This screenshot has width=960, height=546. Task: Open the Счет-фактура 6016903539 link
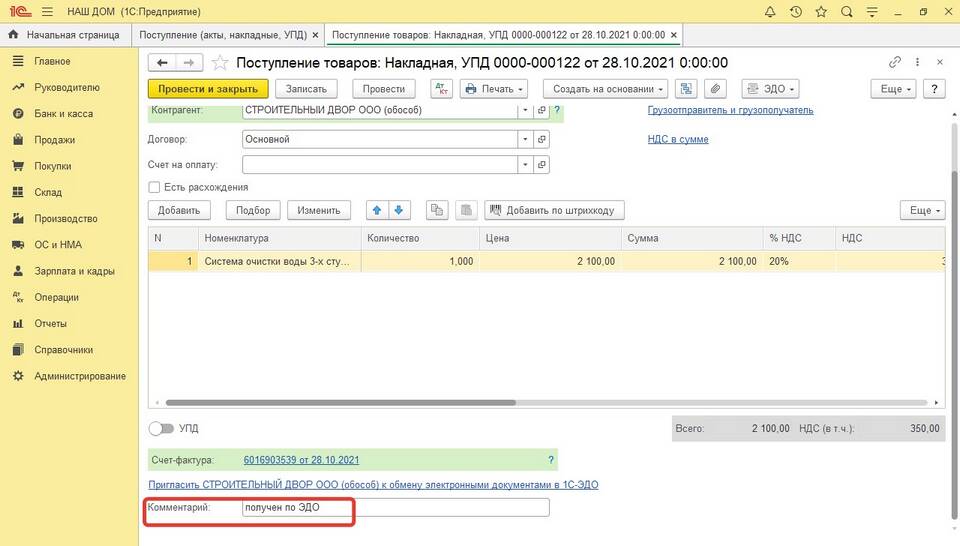tap(301, 460)
